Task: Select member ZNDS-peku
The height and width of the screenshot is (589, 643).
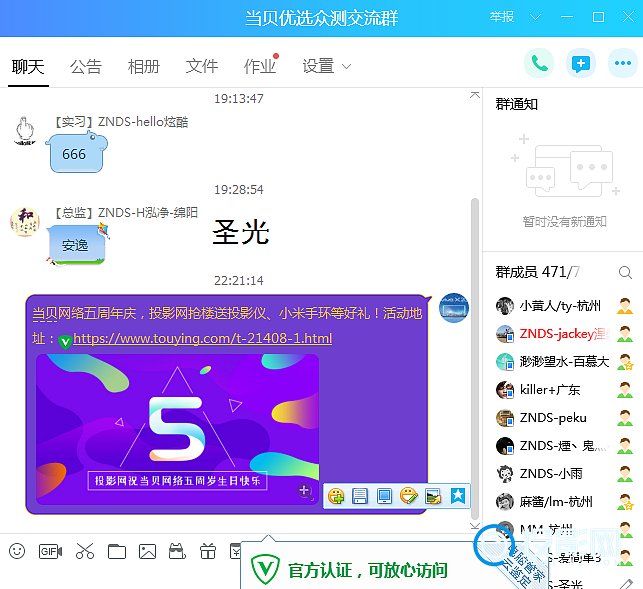Action: (564, 418)
